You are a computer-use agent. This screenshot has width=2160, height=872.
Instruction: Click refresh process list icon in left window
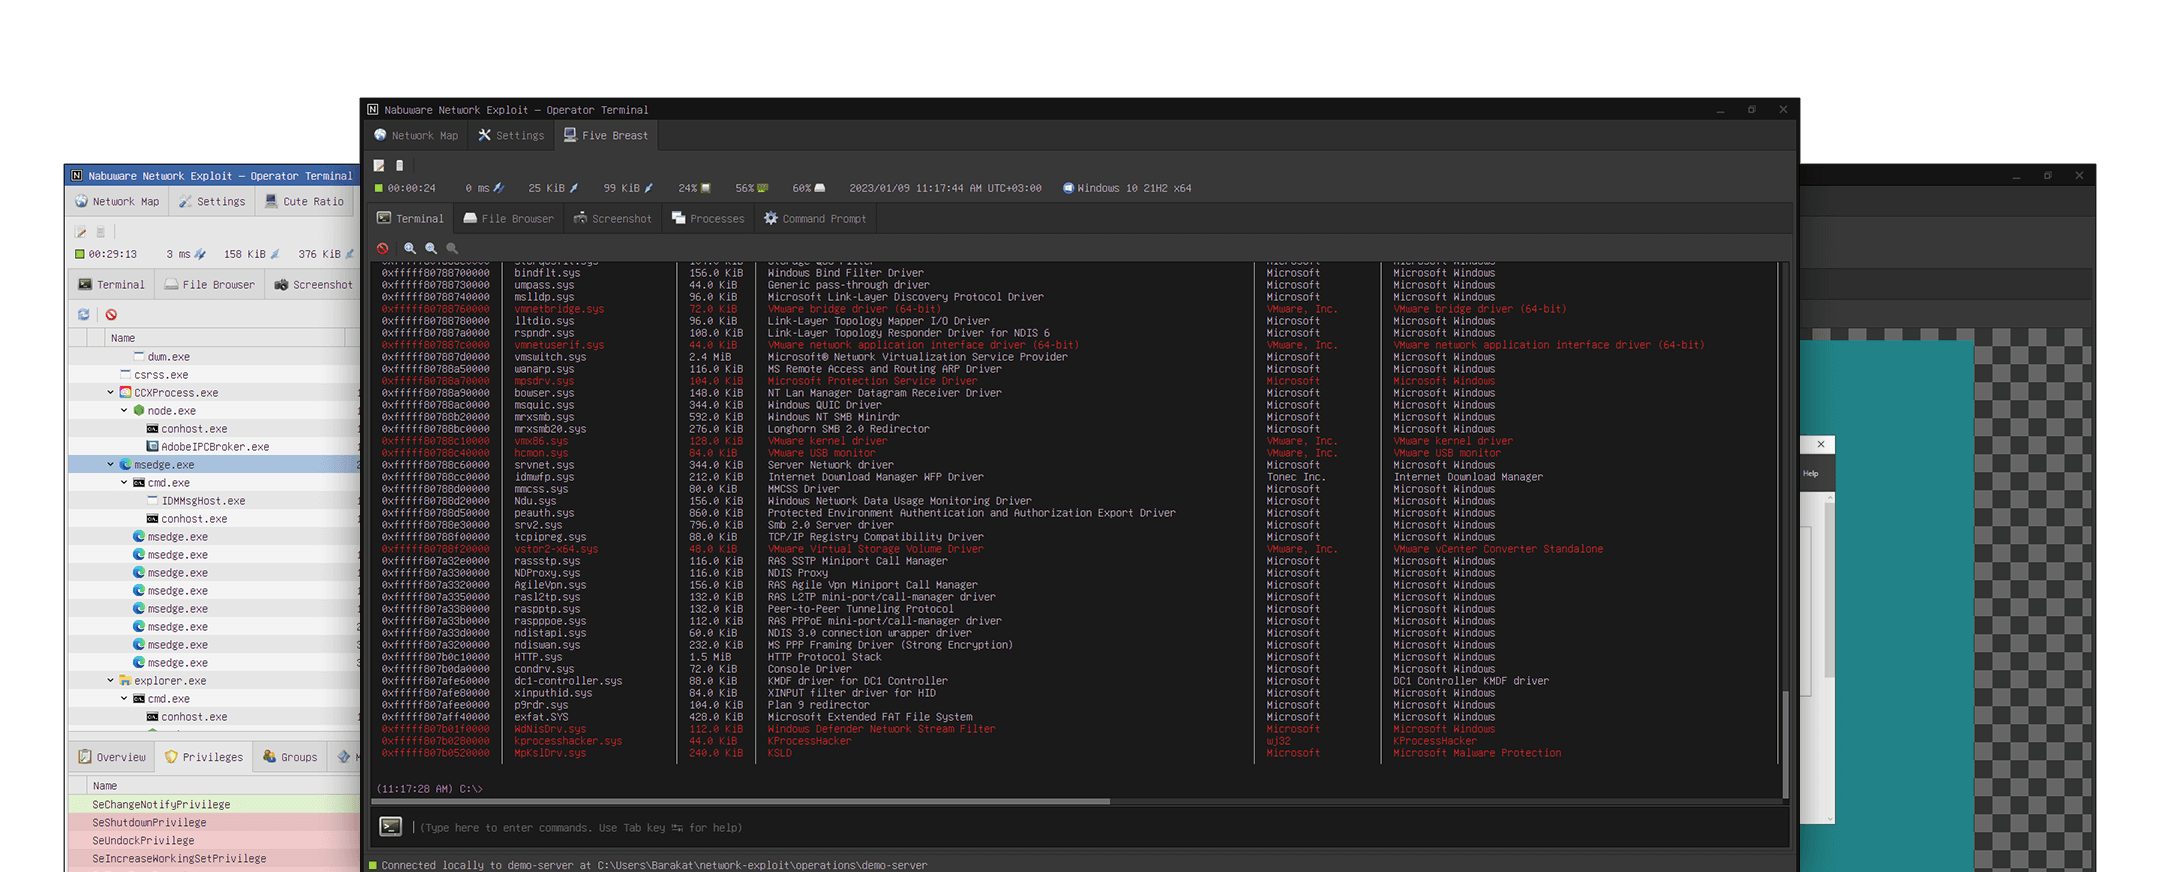click(x=84, y=314)
